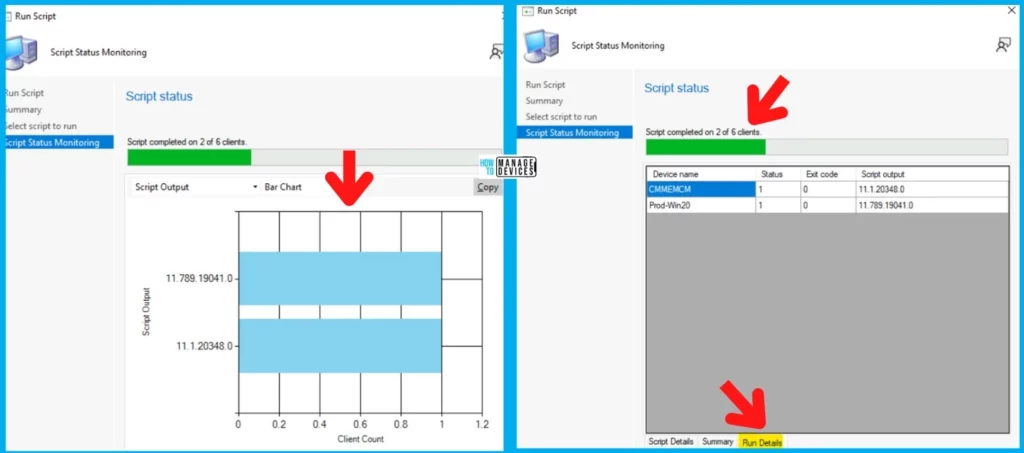The height and width of the screenshot is (453, 1024).
Task: Switch to the Script Details tab
Action: 672,442
